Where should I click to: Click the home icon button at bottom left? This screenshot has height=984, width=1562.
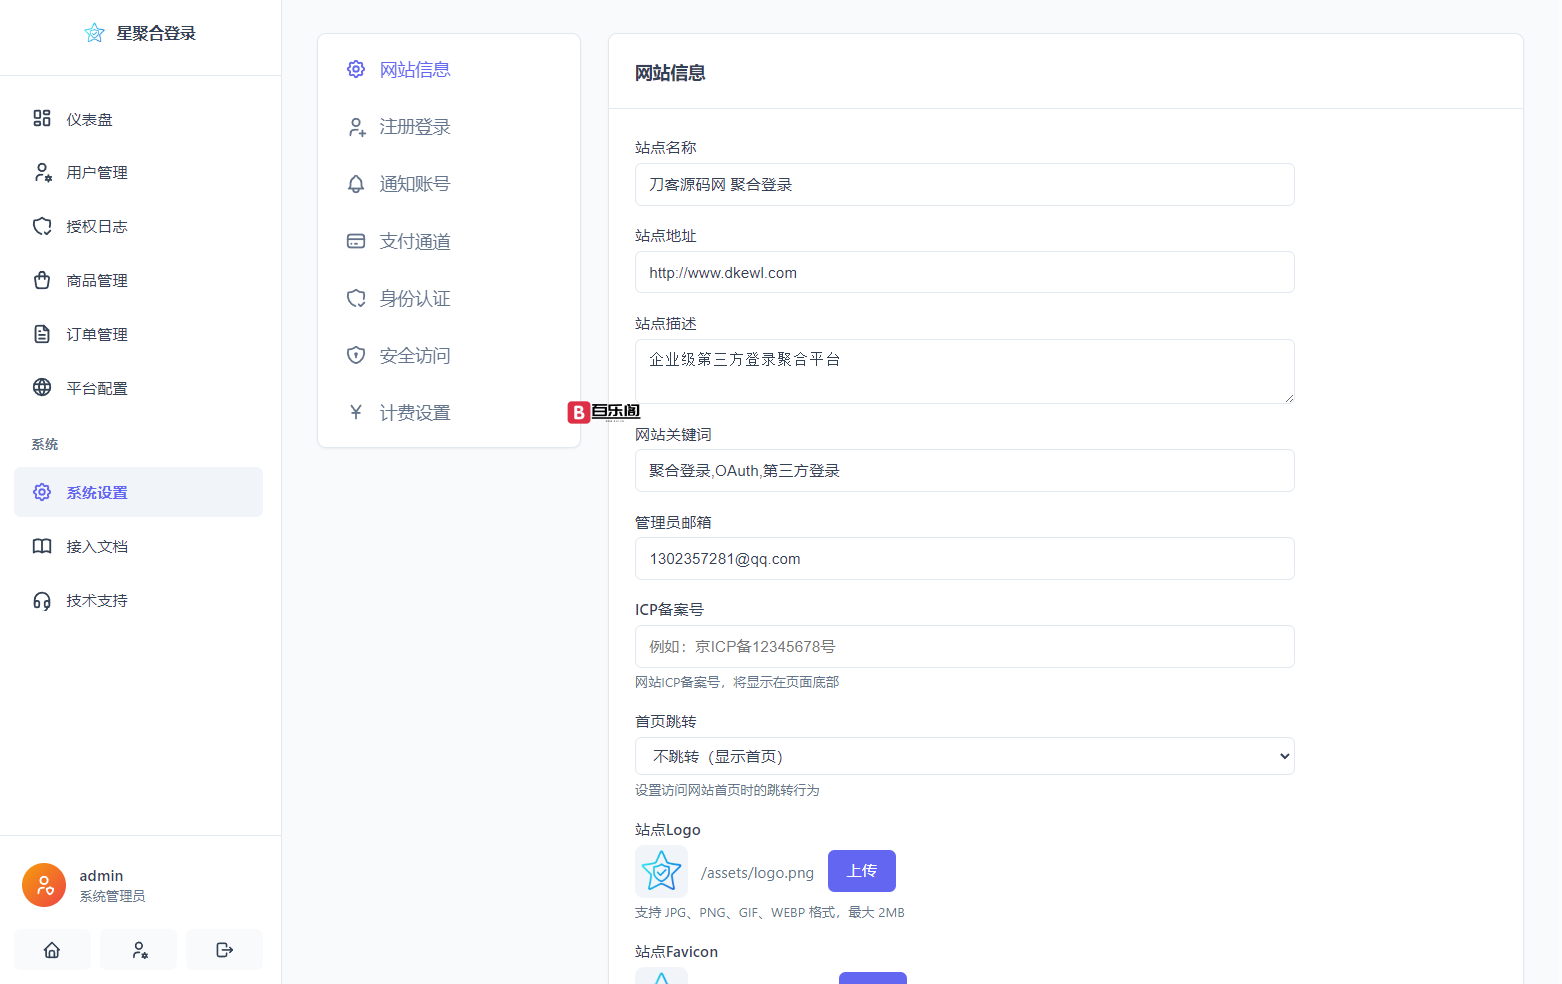52,950
